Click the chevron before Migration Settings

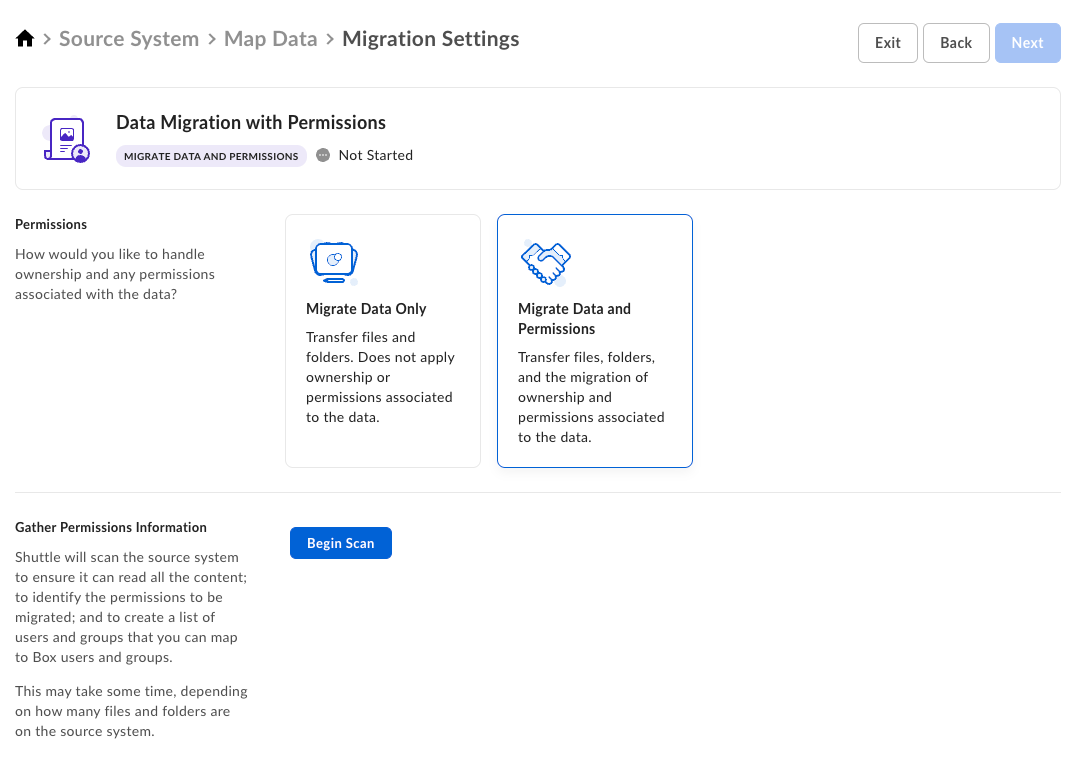[330, 40]
